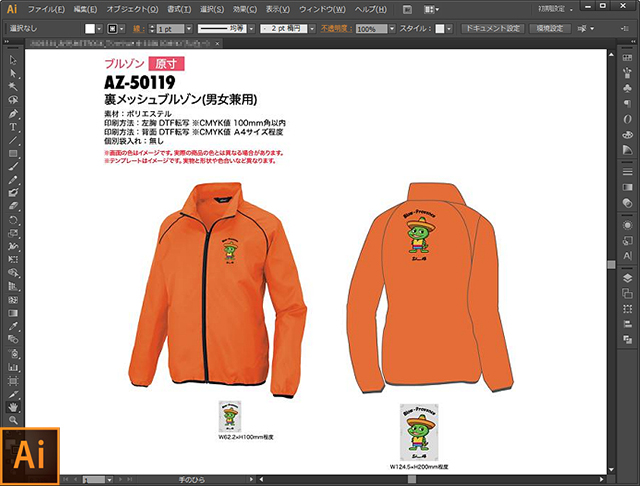
Task: Select the Hand tool
Action: 12,407
